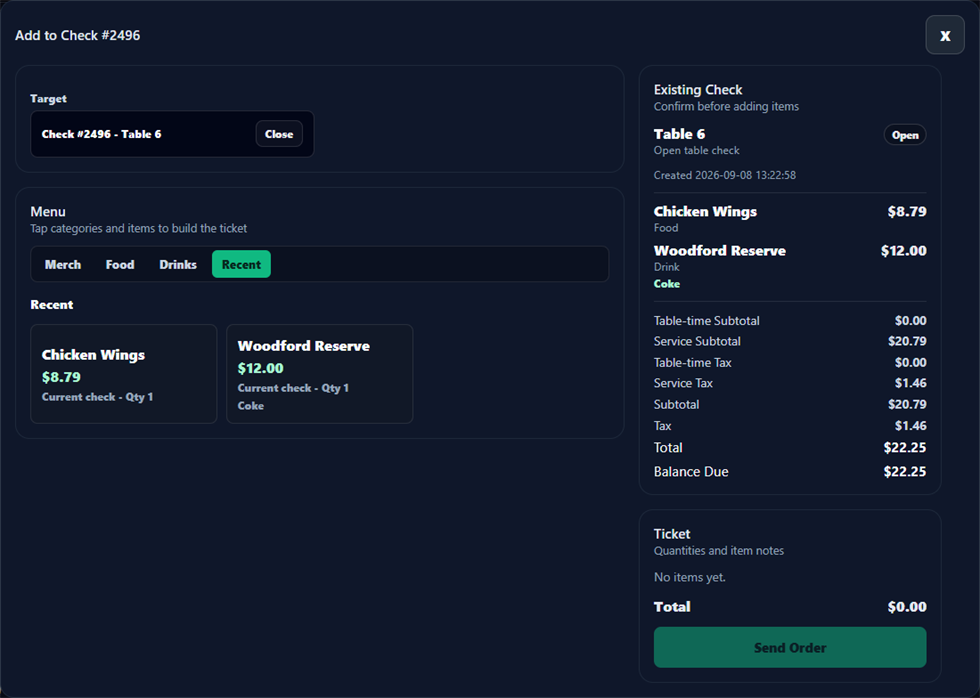Select the Check #2496 - Table 6 target field
The height and width of the screenshot is (698, 980).
172,134
